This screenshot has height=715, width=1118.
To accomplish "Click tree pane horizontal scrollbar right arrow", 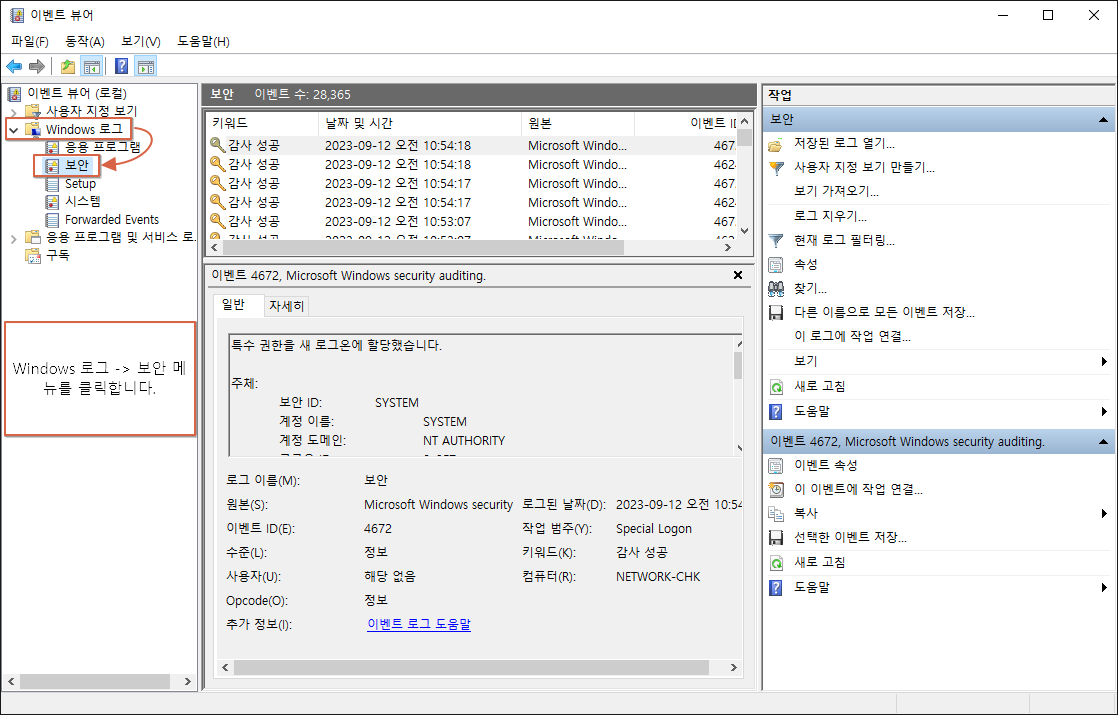I will pos(188,681).
